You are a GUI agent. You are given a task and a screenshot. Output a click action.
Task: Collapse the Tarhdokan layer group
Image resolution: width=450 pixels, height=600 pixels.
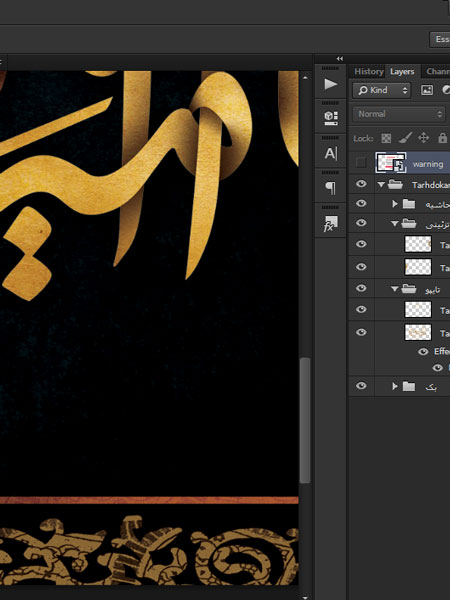pyautogui.click(x=381, y=184)
